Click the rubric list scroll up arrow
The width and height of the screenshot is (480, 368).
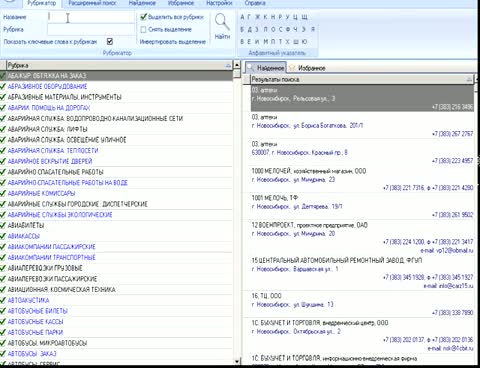tap(237, 65)
